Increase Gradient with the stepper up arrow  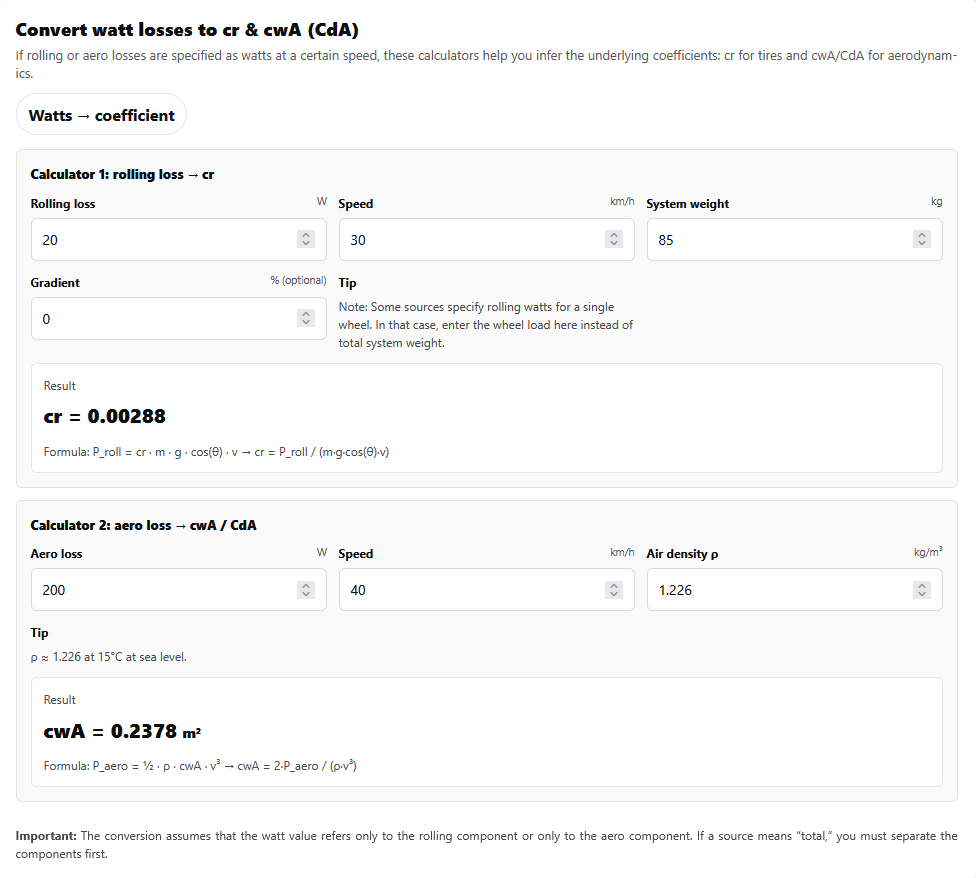[306, 314]
